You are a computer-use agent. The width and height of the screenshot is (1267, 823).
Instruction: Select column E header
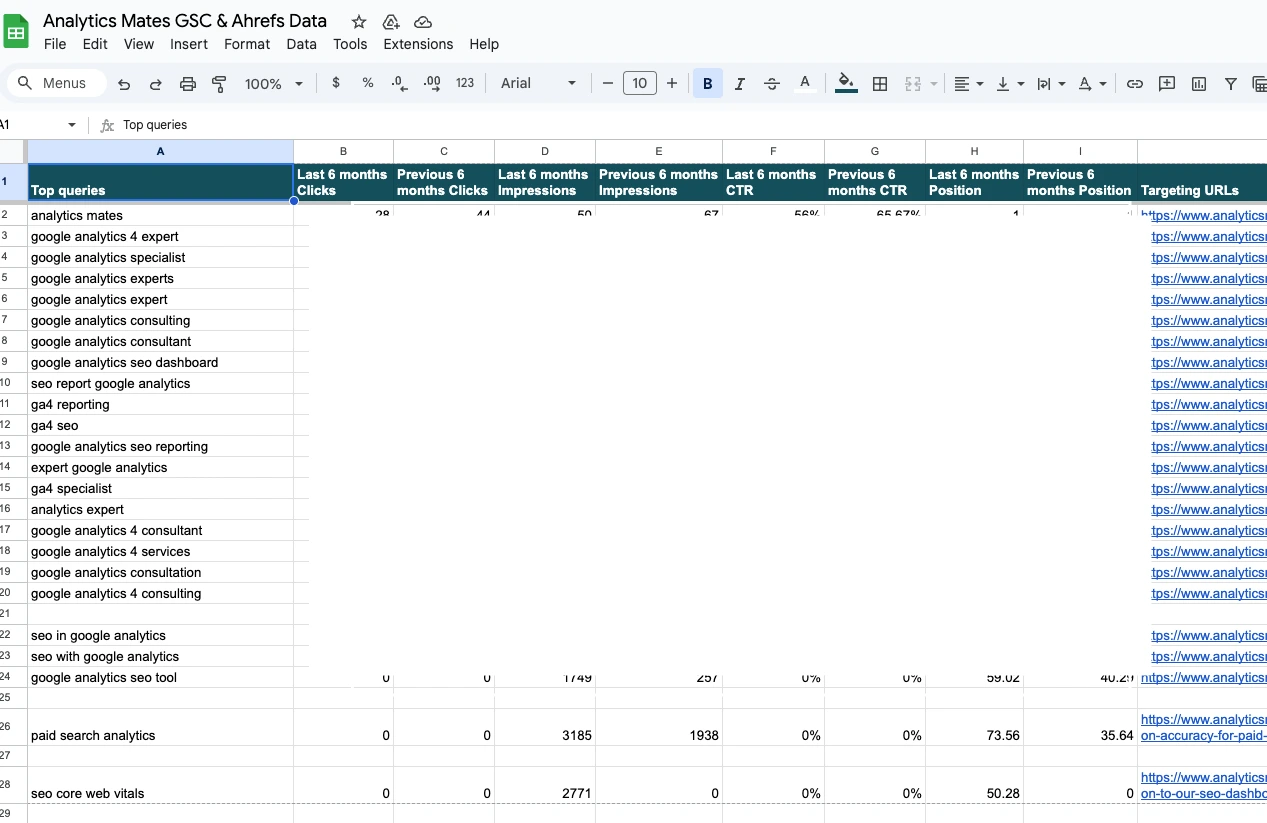click(659, 151)
